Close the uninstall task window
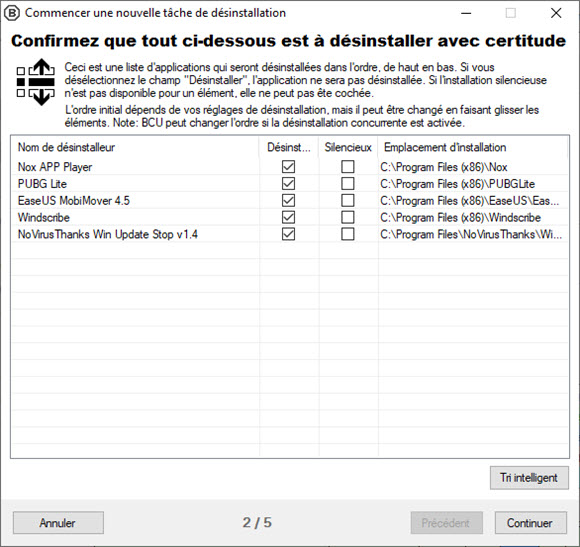The width and height of the screenshot is (580, 547). pos(556,13)
